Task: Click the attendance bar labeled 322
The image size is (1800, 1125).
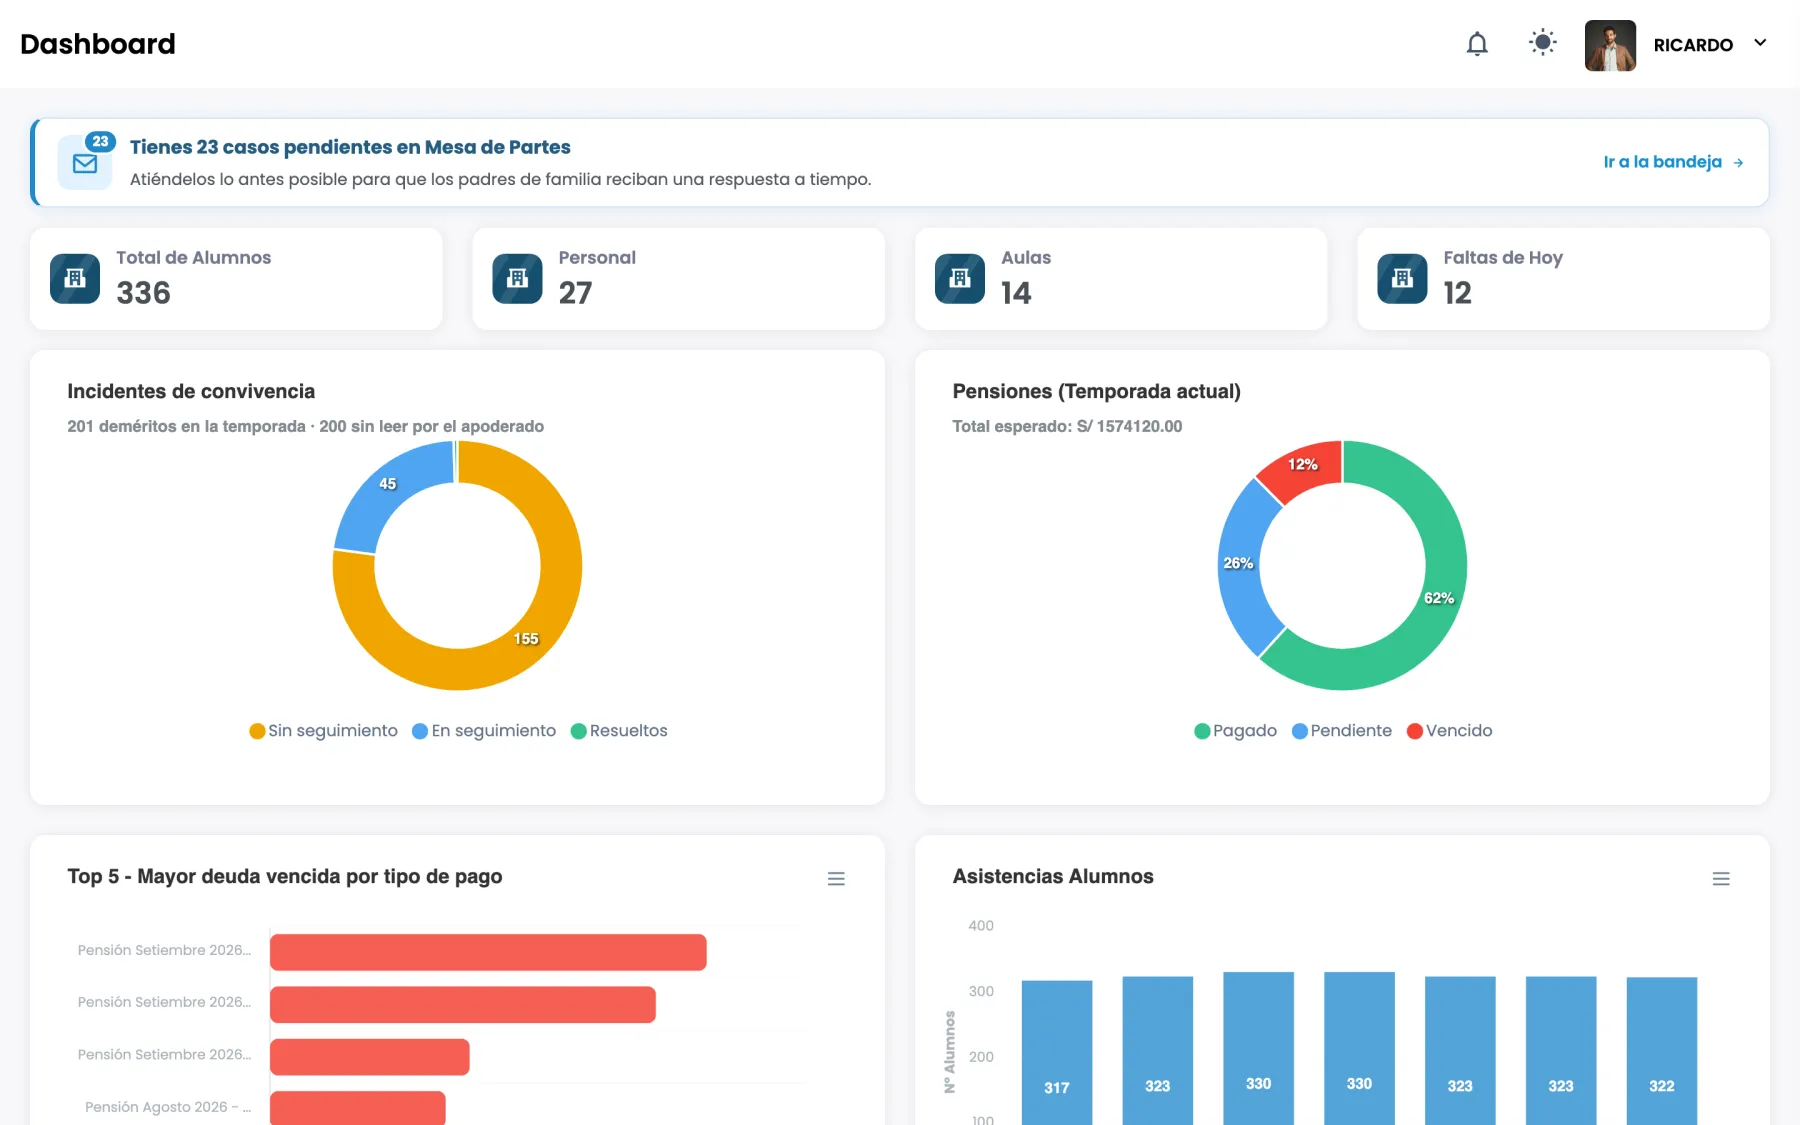Action: [x=1662, y=1050]
